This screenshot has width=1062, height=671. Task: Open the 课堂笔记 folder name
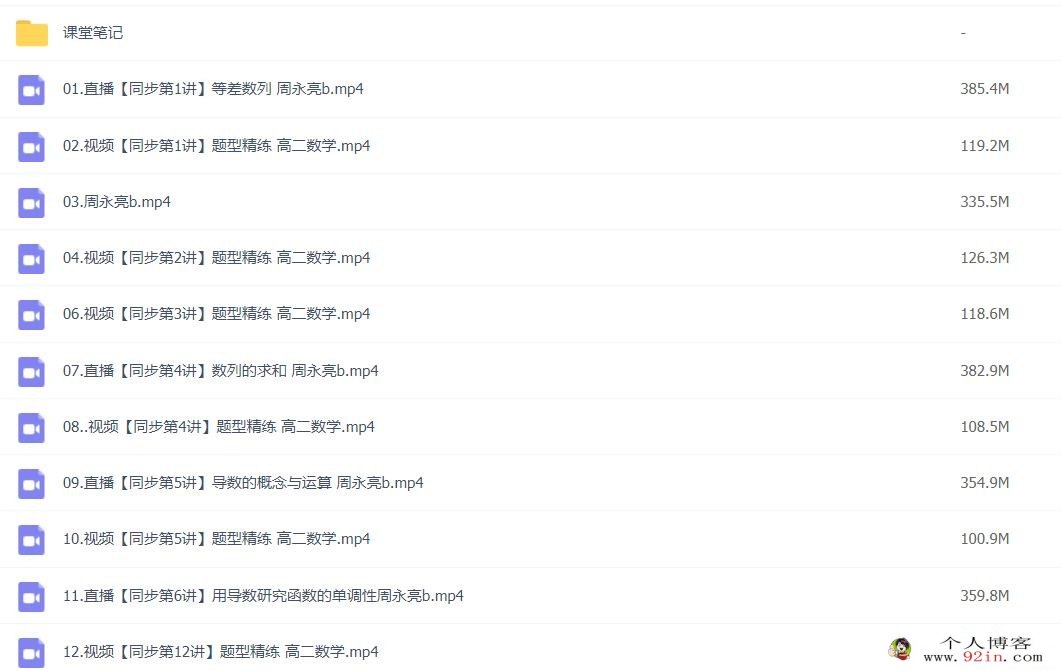click(x=93, y=33)
